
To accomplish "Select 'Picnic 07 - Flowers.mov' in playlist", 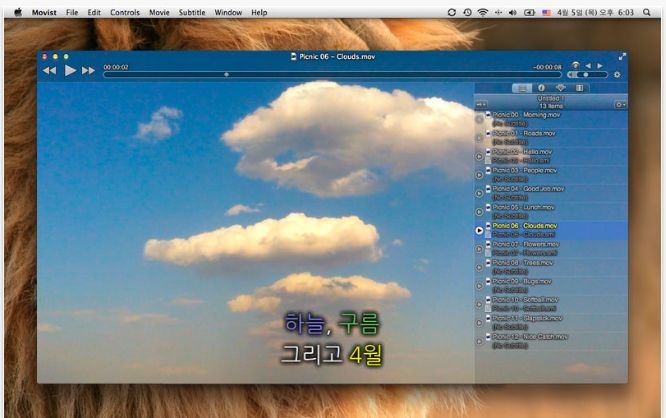I will point(526,244).
